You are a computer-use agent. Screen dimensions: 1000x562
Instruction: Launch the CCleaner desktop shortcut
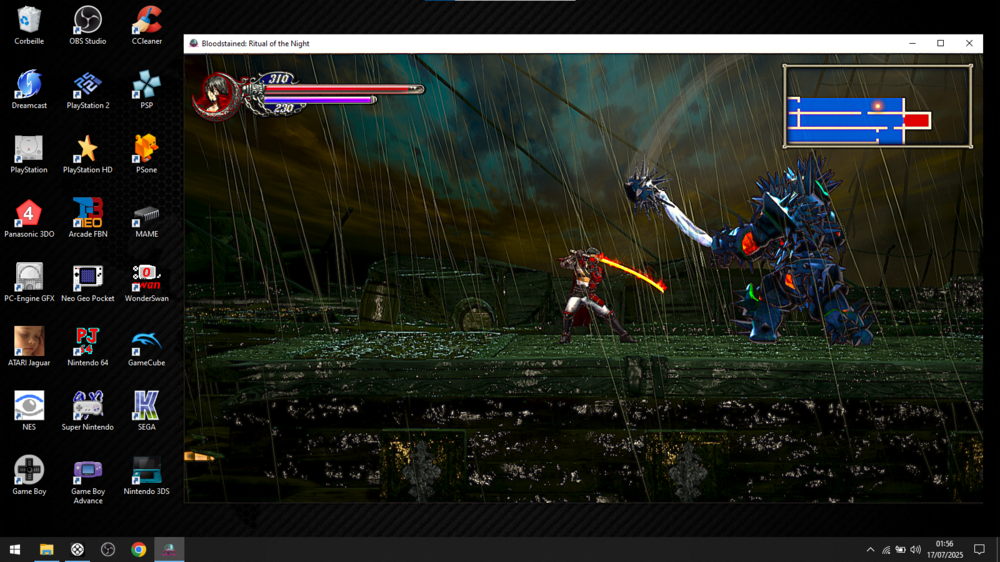click(146, 21)
